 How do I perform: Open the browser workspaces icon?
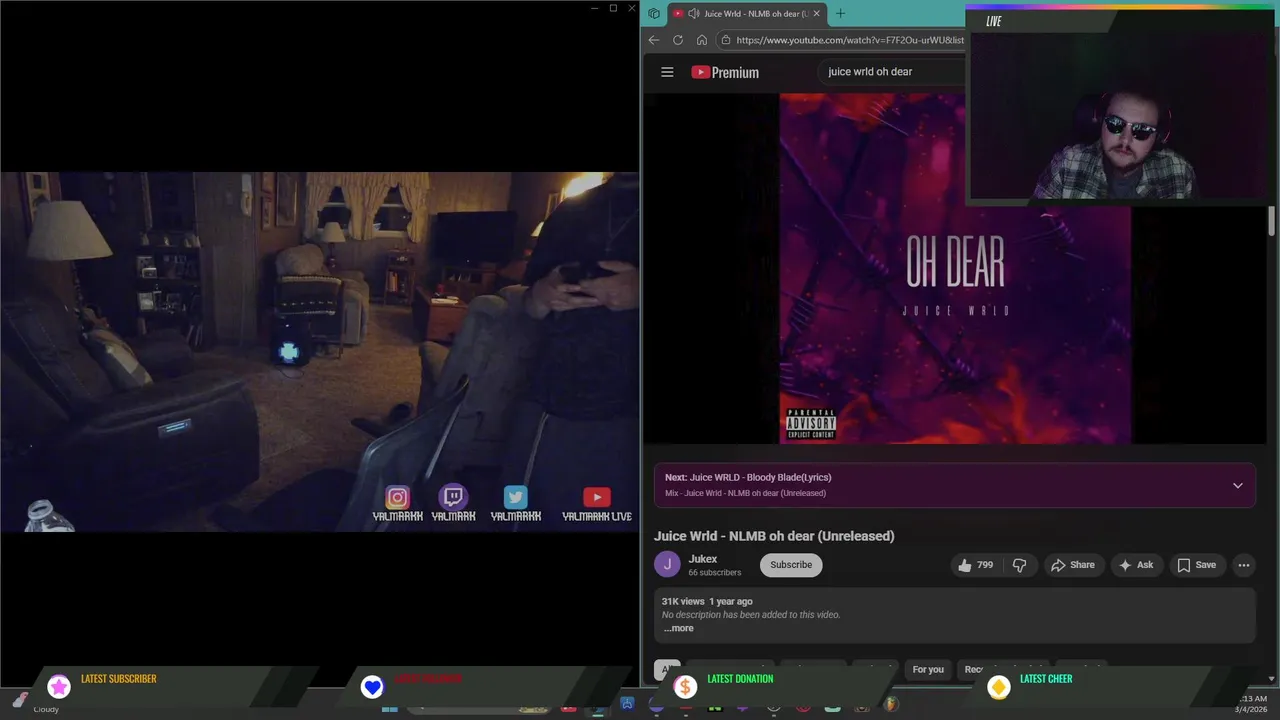[654, 13]
